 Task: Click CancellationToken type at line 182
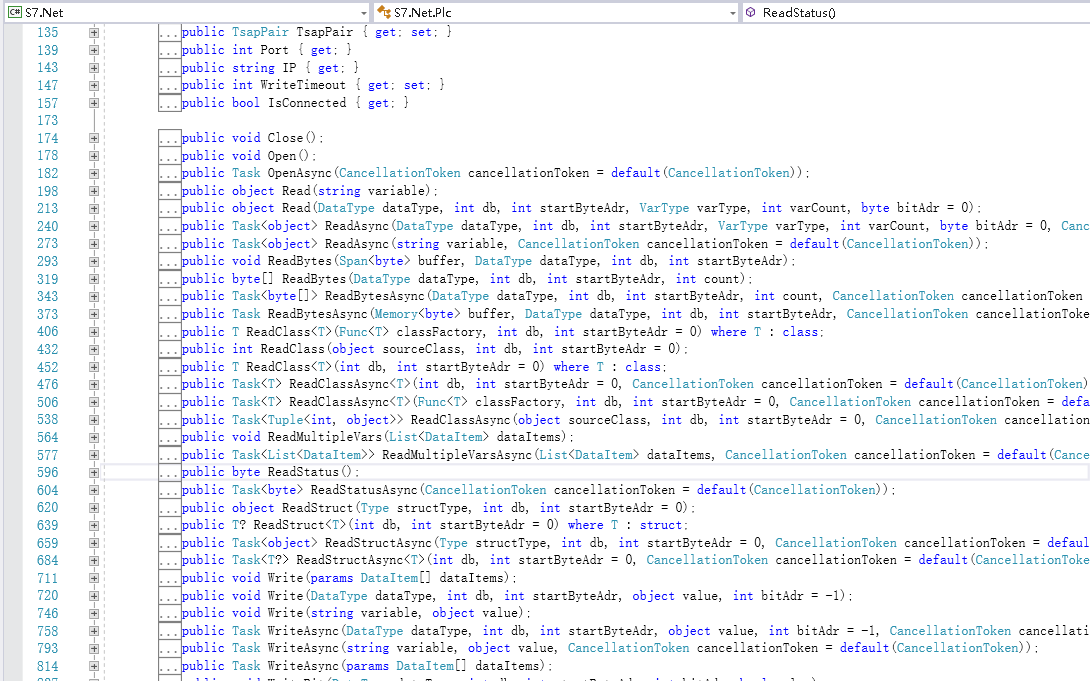pyautogui.click(x=400, y=173)
